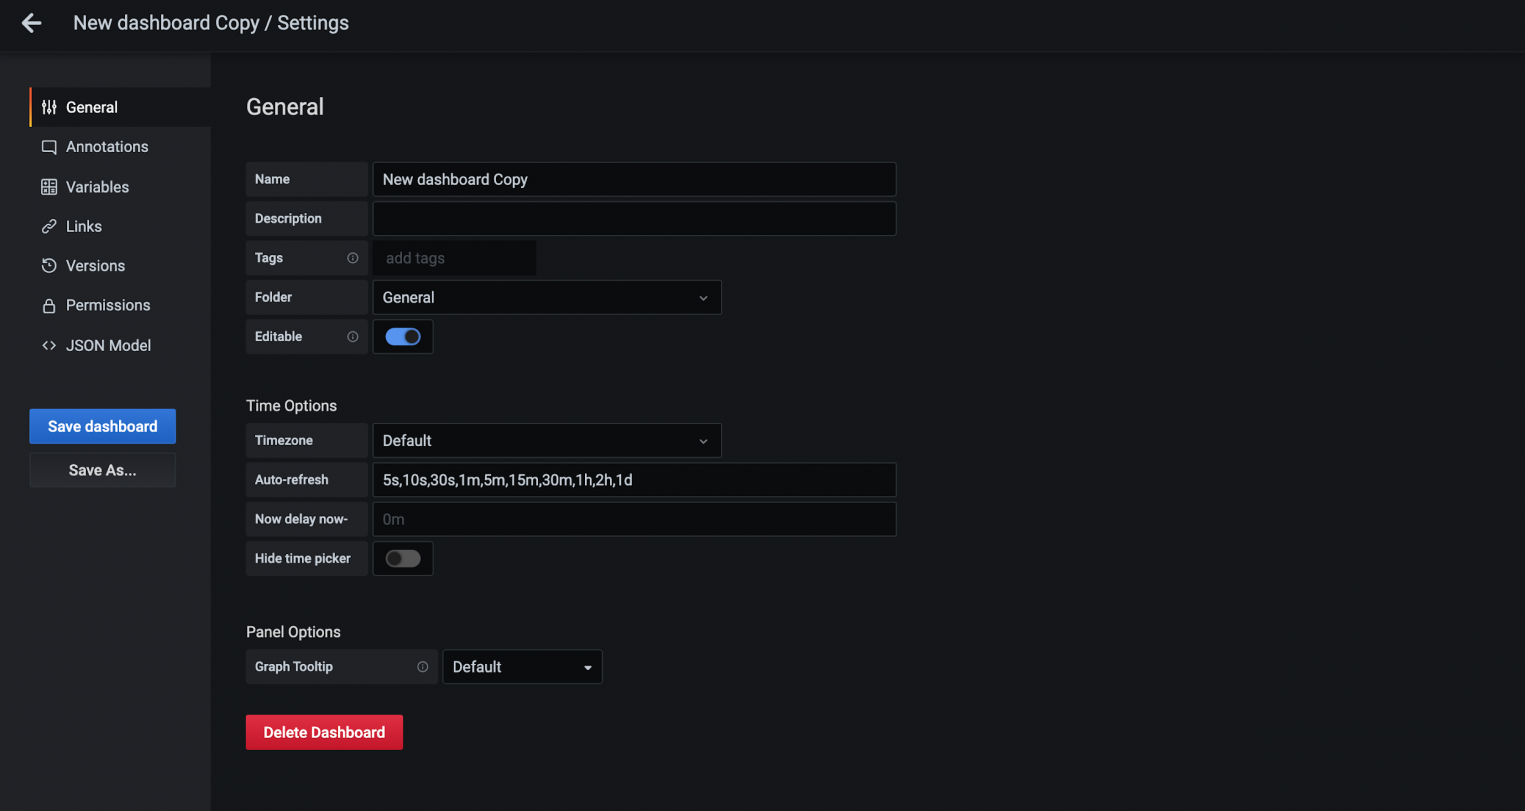
Task: Click the red Delete Dashboard button
Action: click(324, 732)
